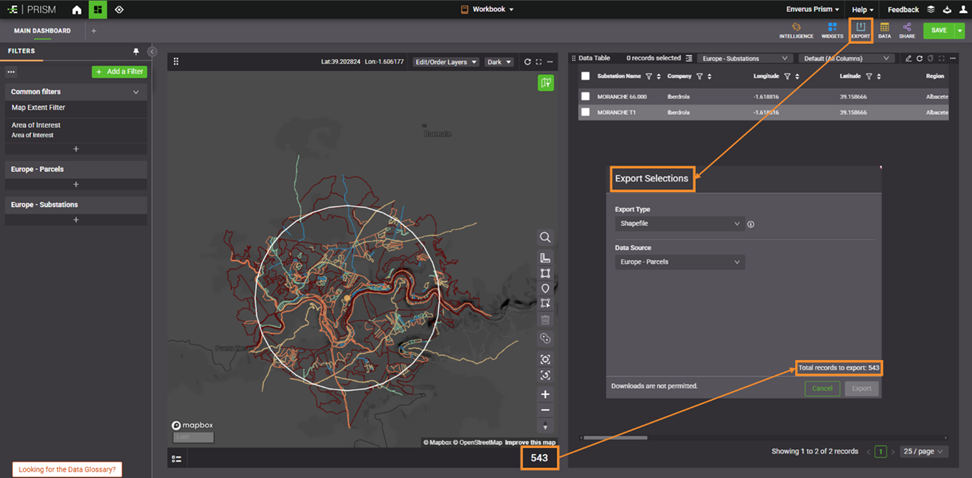This screenshot has height=478, width=972.
Task: Click the Add a Filter button
Action: pyautogui.click(x=119, y=72)
